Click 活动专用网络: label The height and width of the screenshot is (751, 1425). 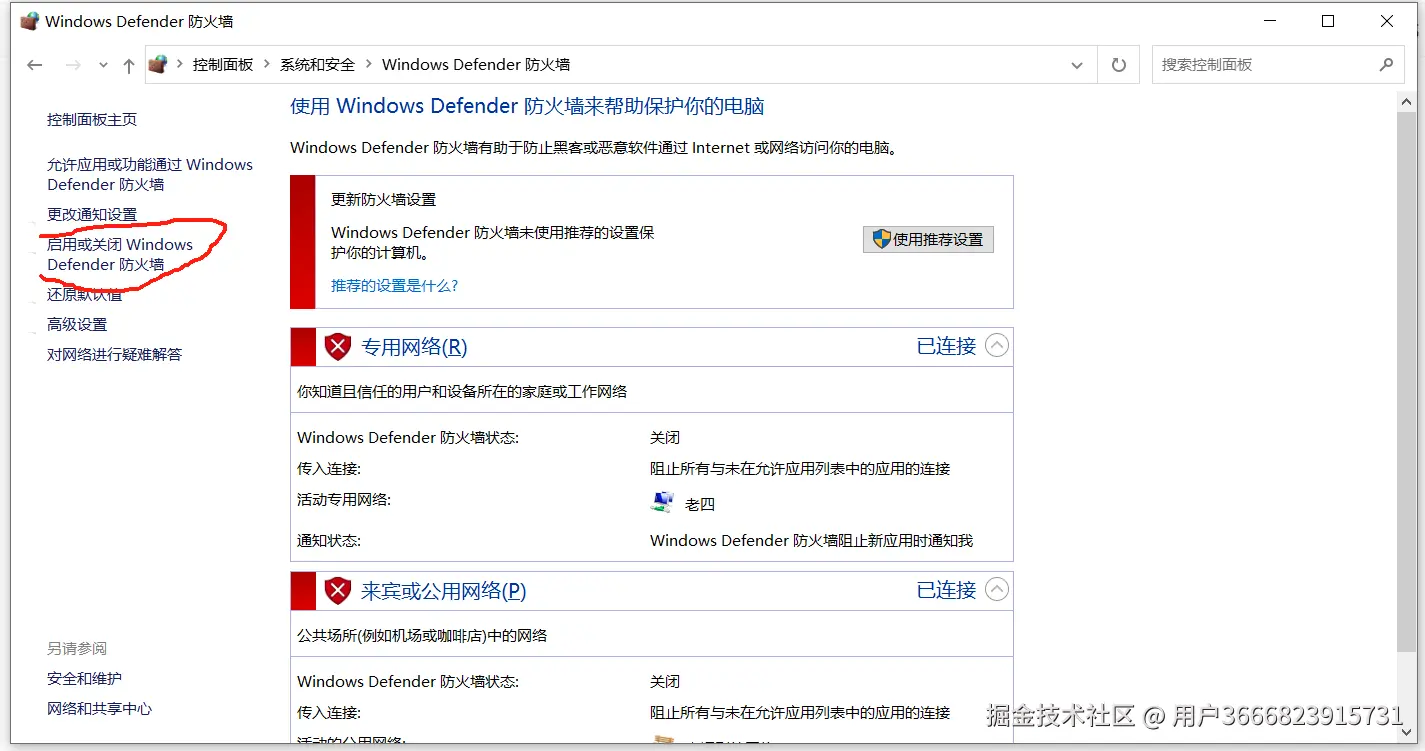click(x=344, y=499)
